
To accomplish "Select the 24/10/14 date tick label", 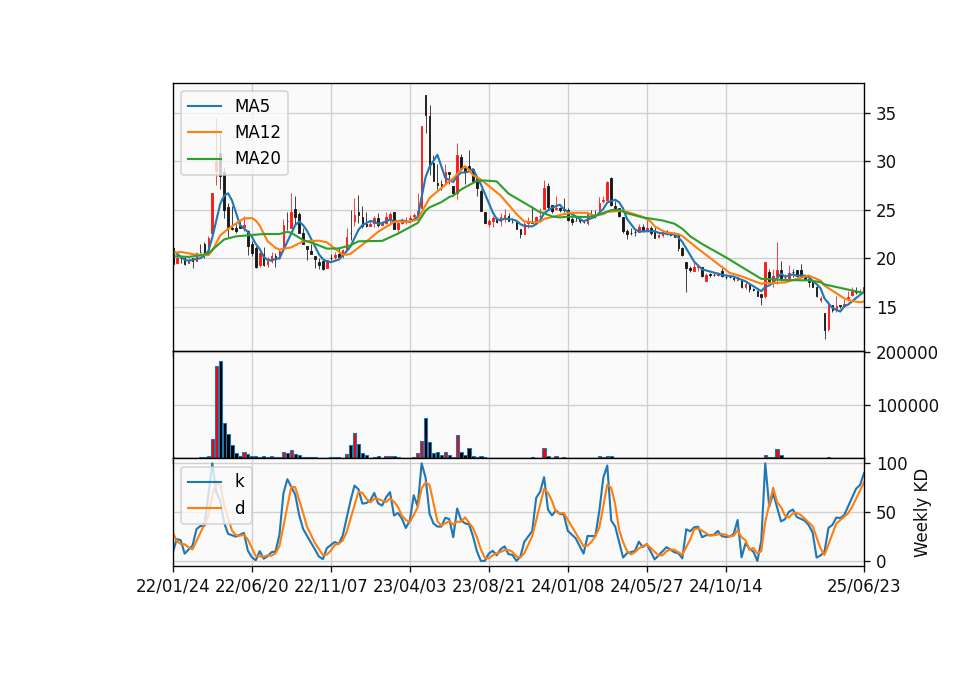I will (x=726, y=586).
